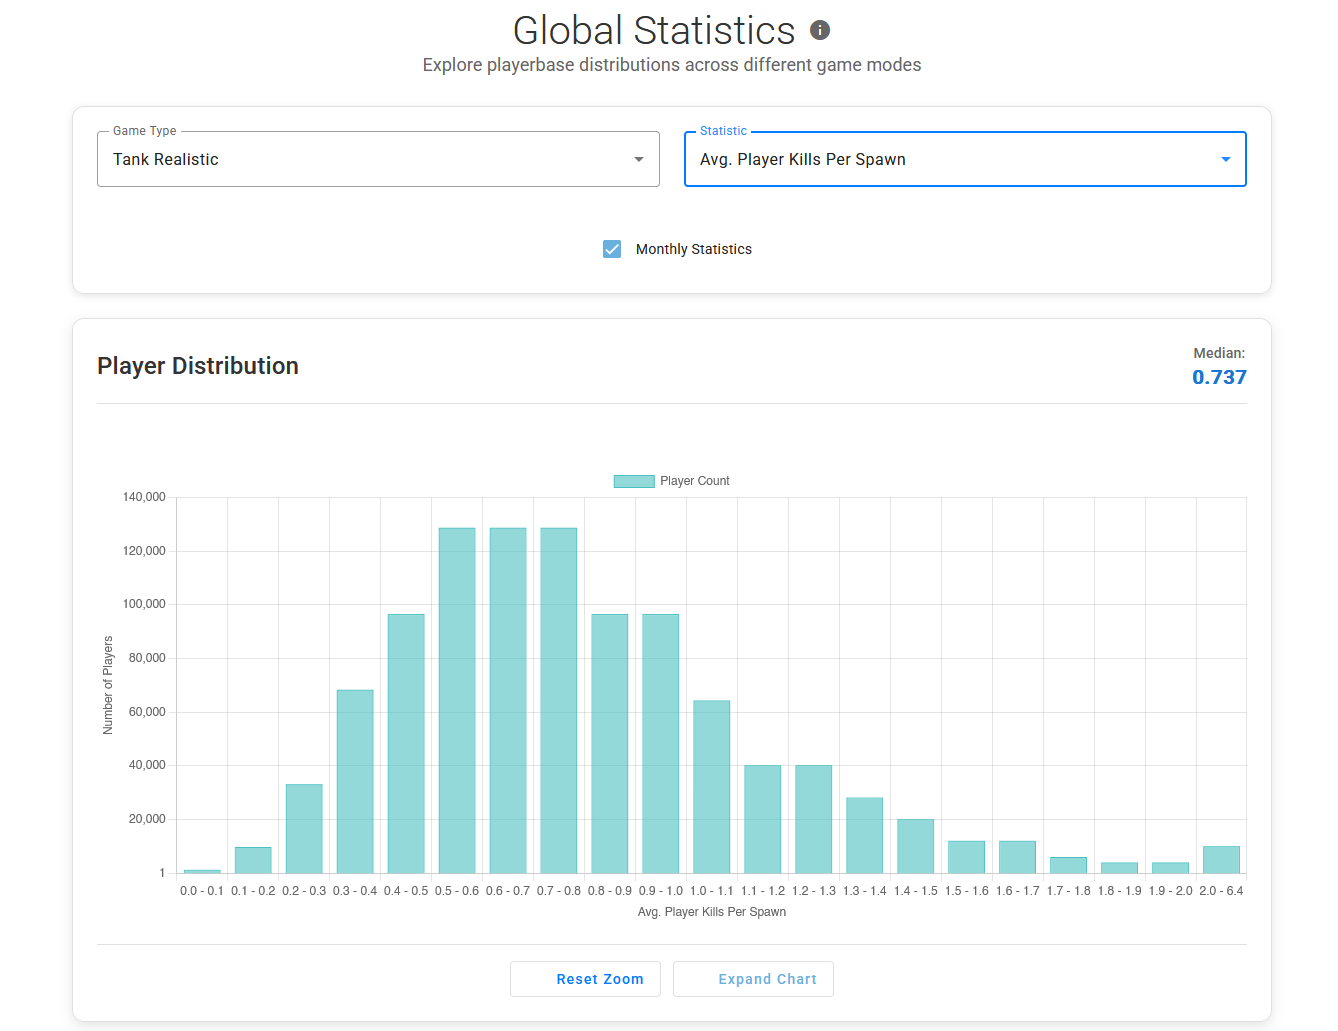
Task: Select the 0.6 - 0.7 histogram bar
Action: pyautogui.click(x=508, y=701)
